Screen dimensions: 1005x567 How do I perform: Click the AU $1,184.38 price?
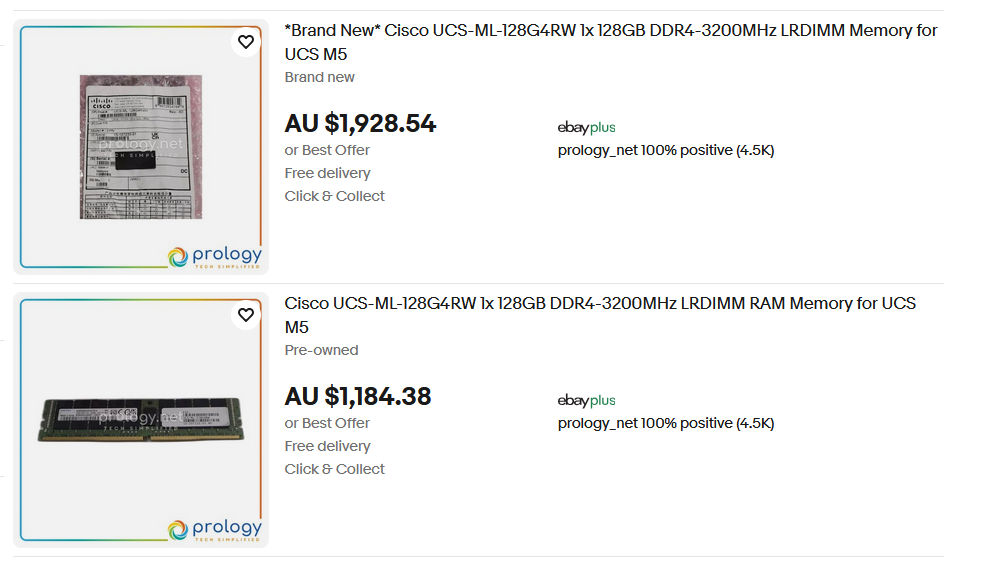click(358, 397)
